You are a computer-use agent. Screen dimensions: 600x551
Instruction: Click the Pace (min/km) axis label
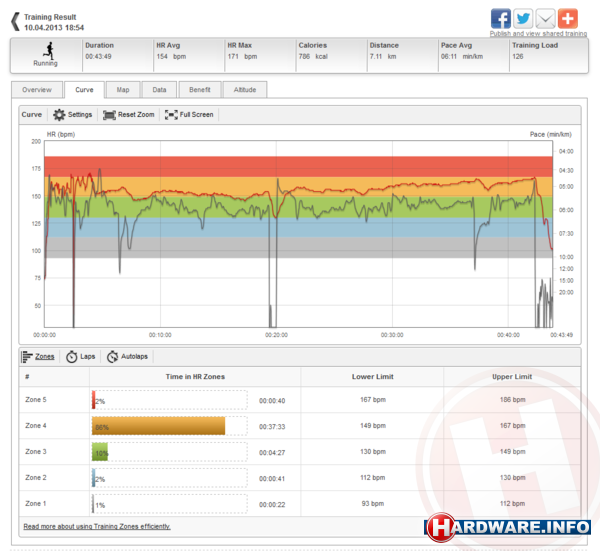coord(551,135)
